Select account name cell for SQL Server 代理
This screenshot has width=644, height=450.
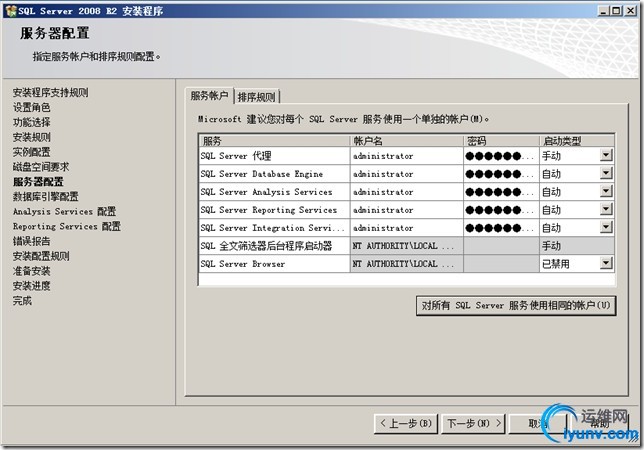[x=407, y=156]
